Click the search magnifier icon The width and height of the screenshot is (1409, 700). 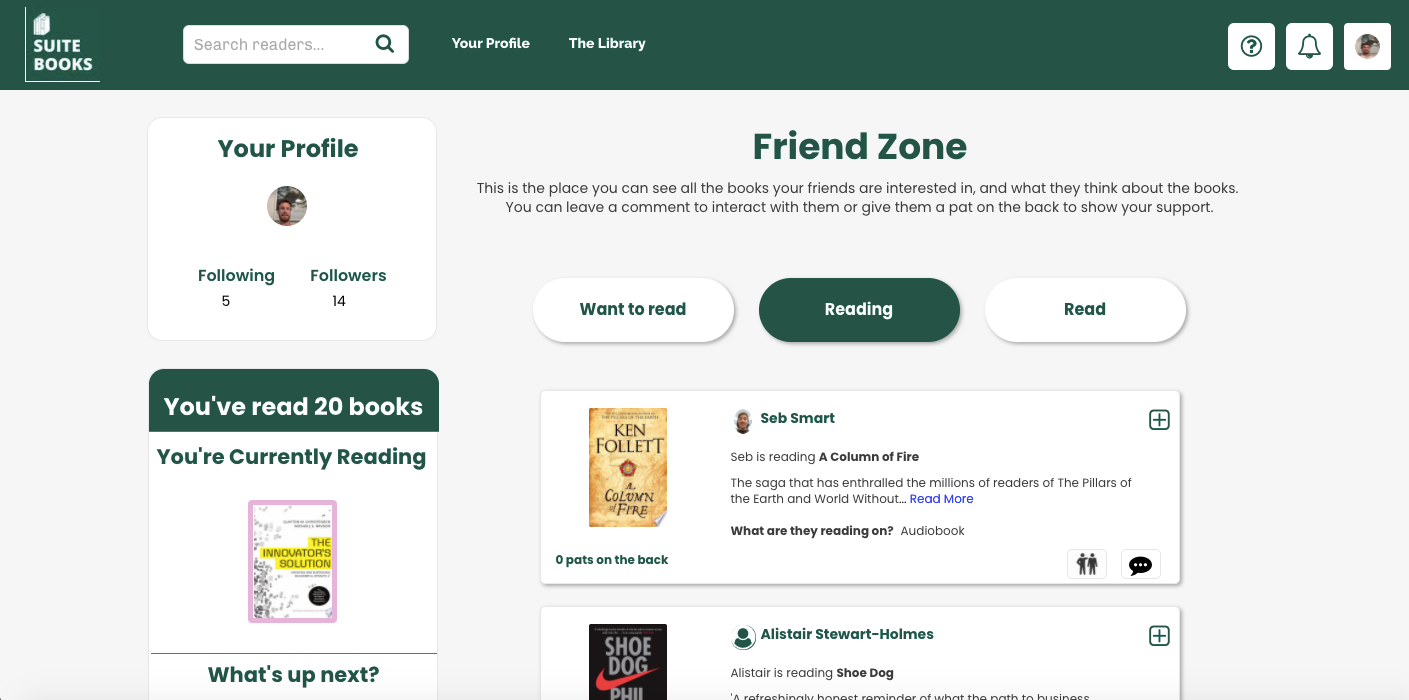(384, 43)
